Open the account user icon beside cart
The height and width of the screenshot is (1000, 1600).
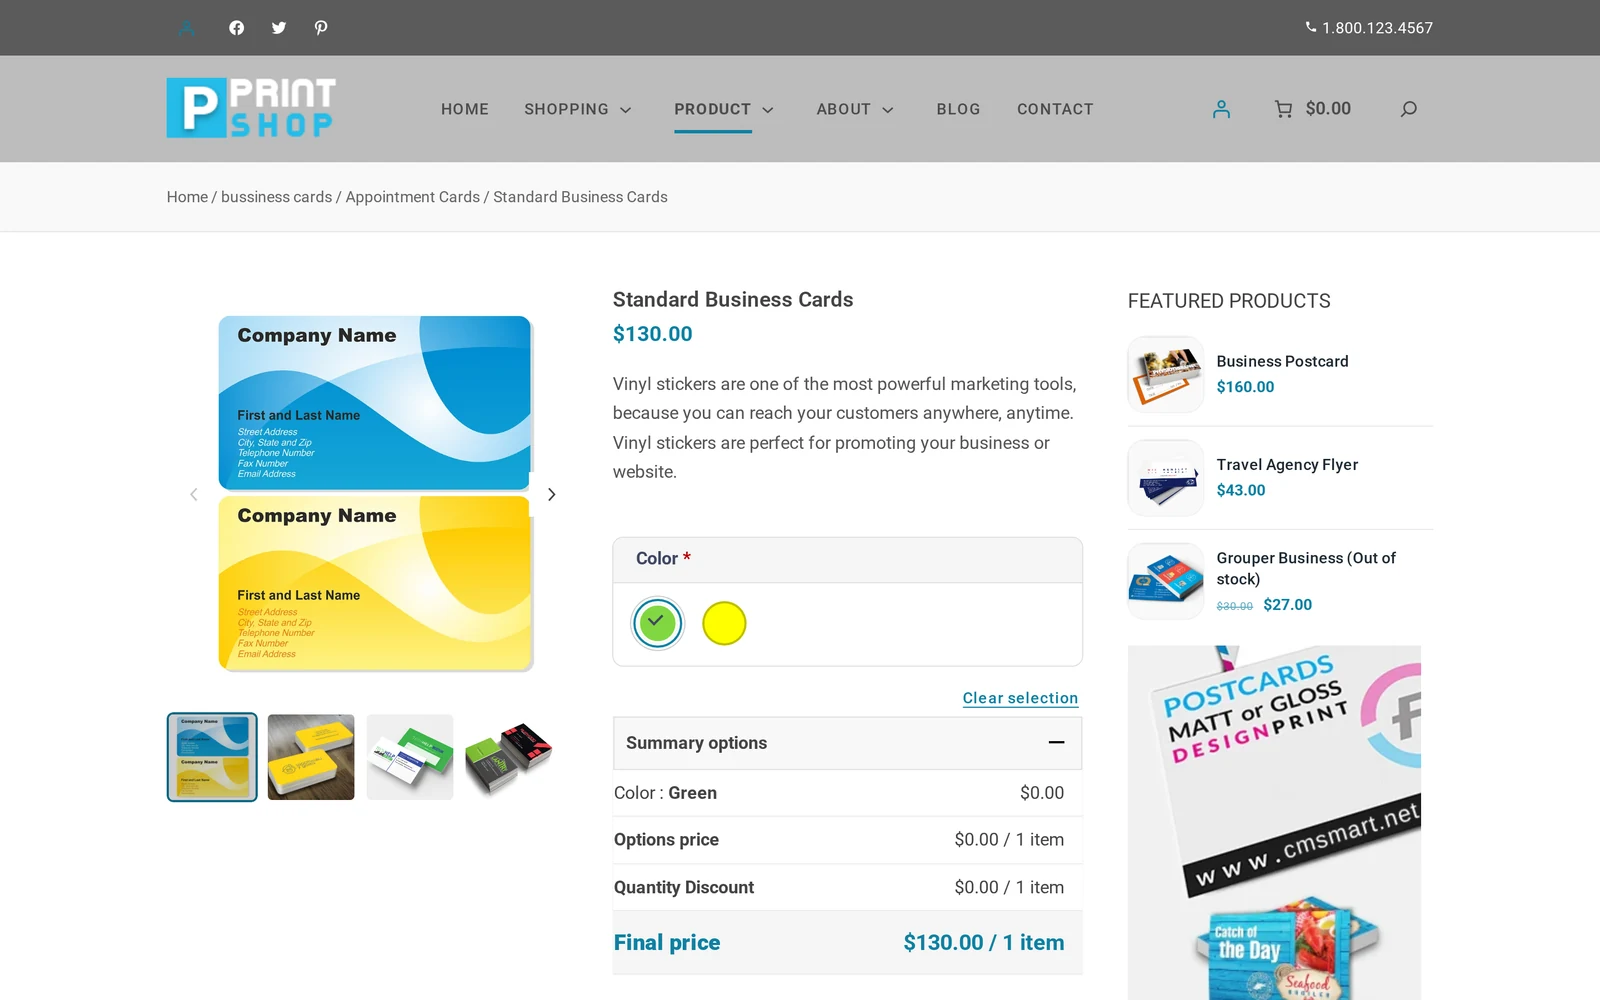(1221, 109)
